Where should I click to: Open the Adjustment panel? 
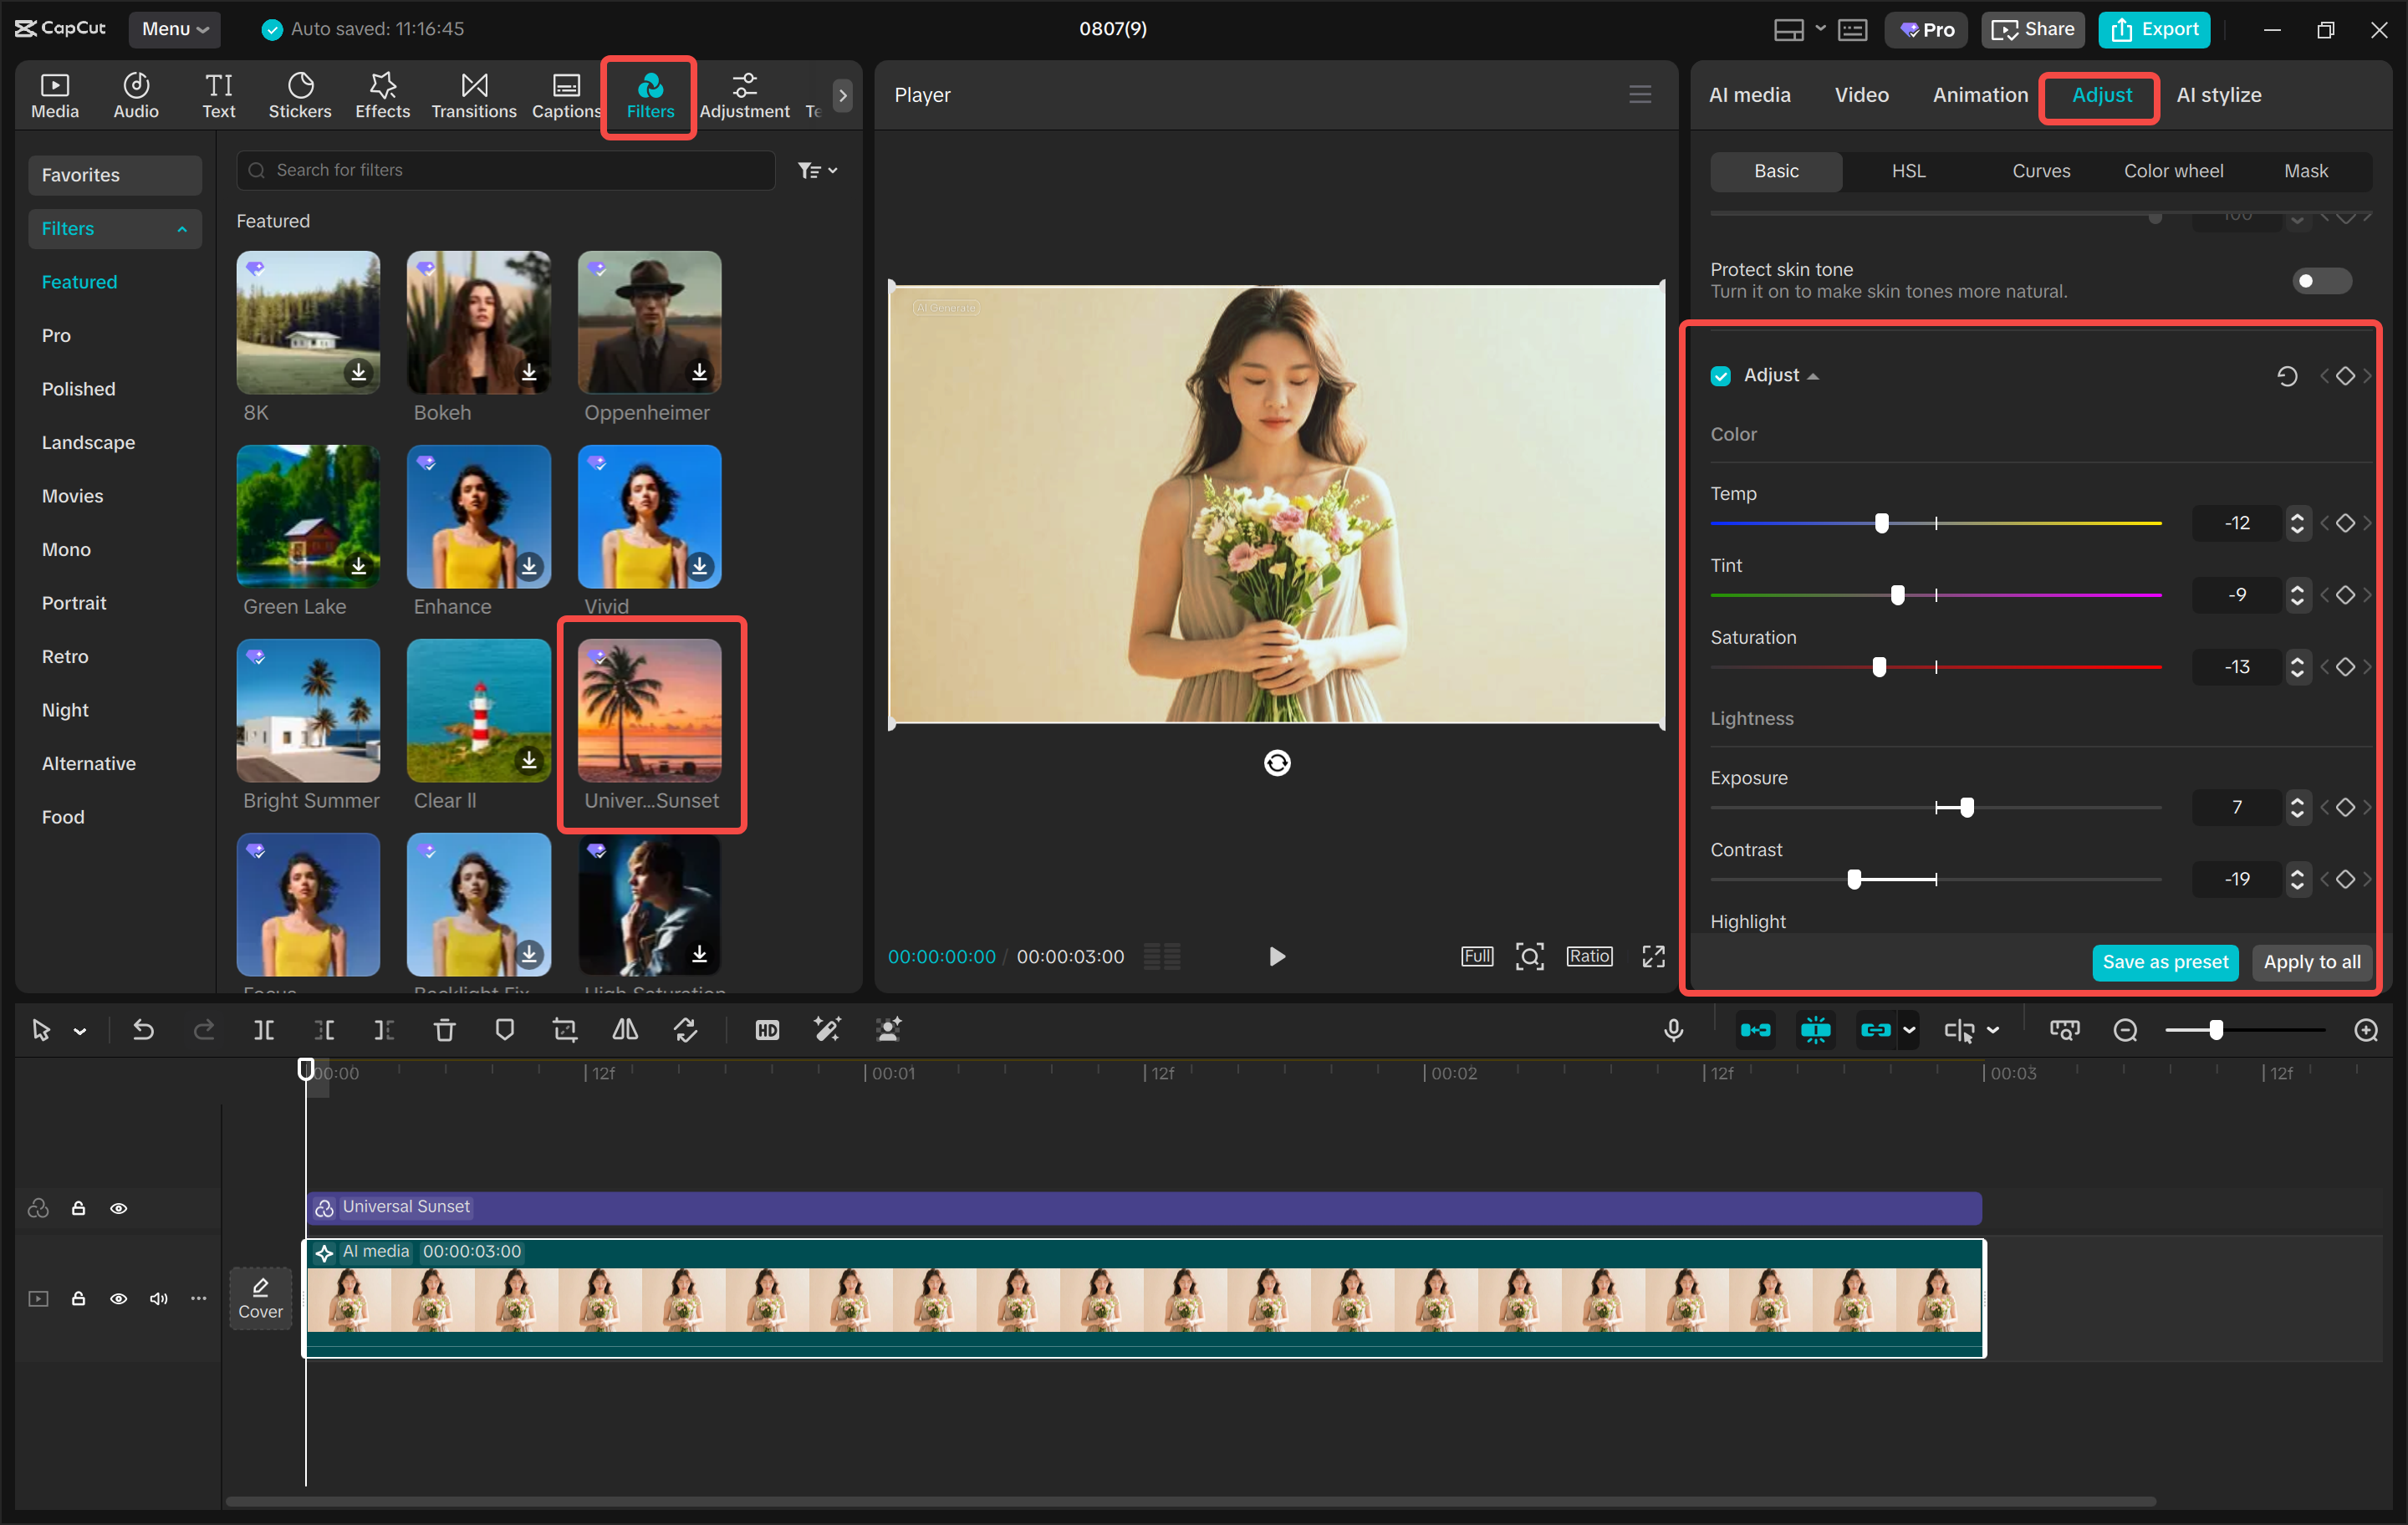coord(744,96)
